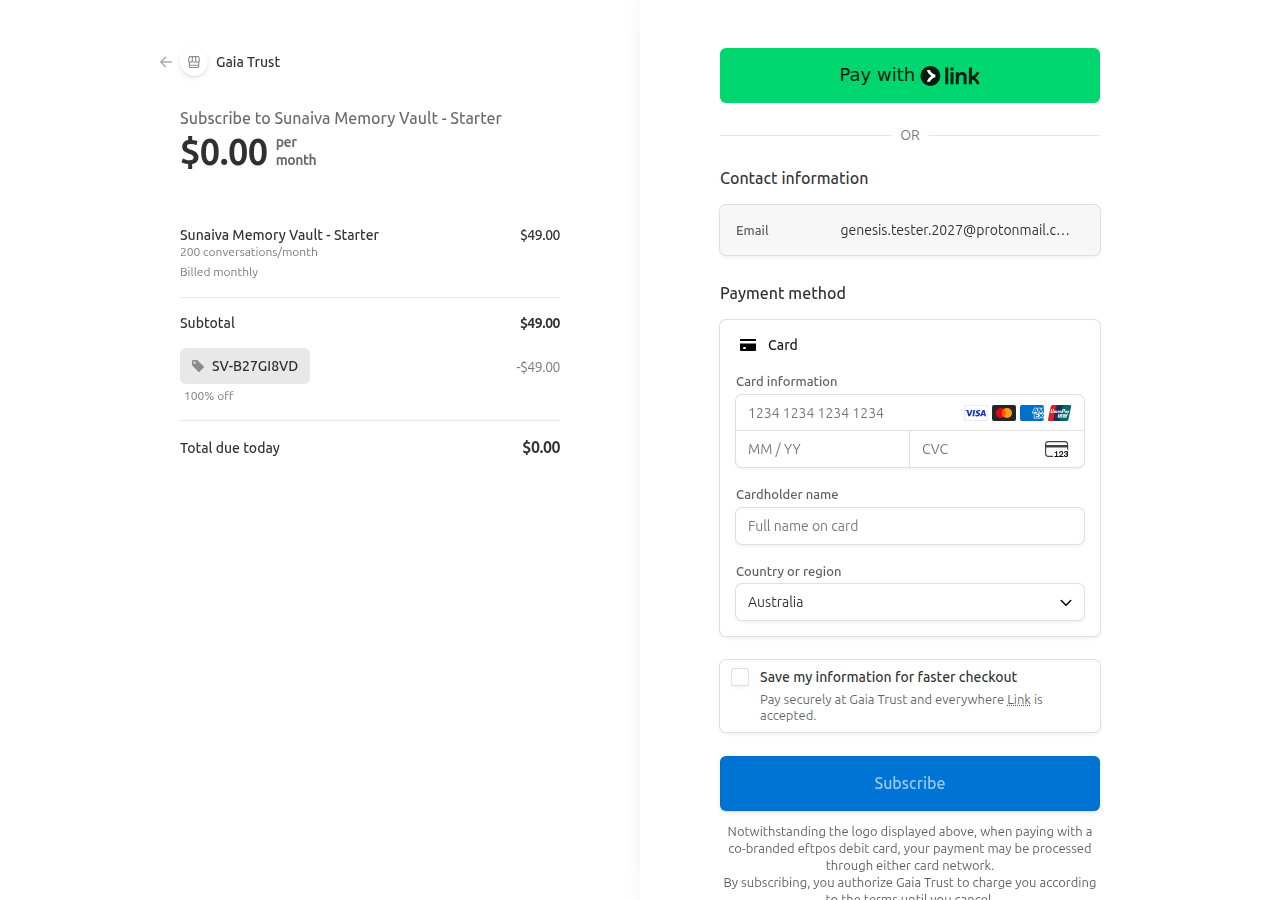The image size is (1280, 900).
Task: Click the CVC card hint icon
Action: click(1056, 449)
